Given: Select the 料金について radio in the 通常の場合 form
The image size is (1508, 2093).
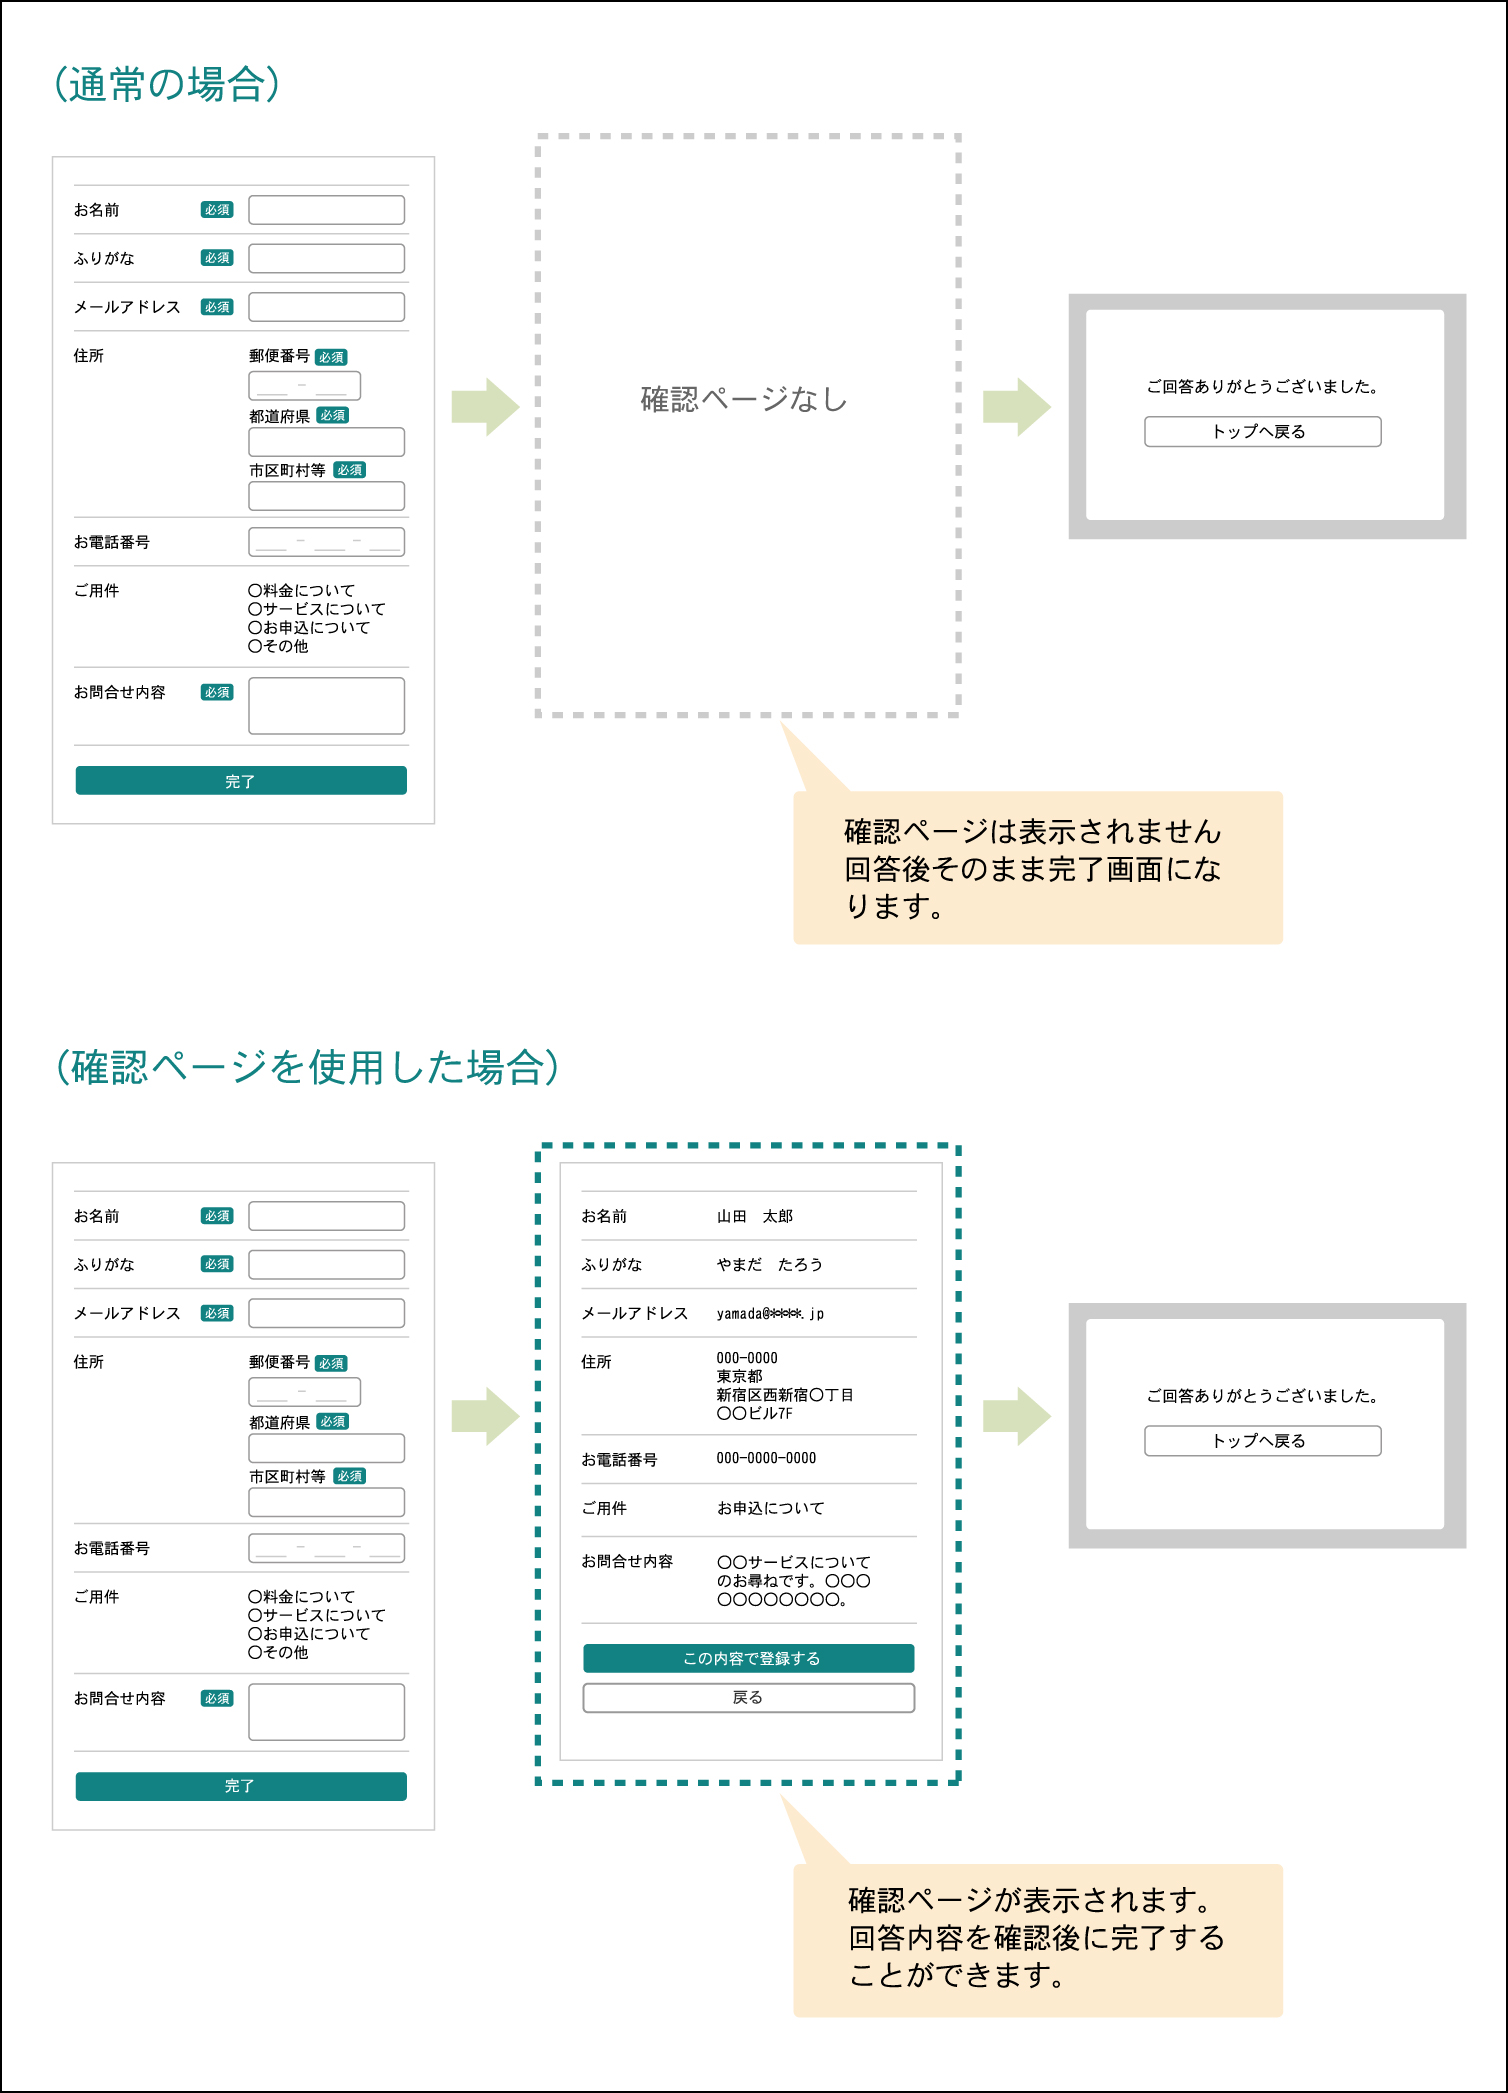Looking at the screenshot, I should (255, 591).
